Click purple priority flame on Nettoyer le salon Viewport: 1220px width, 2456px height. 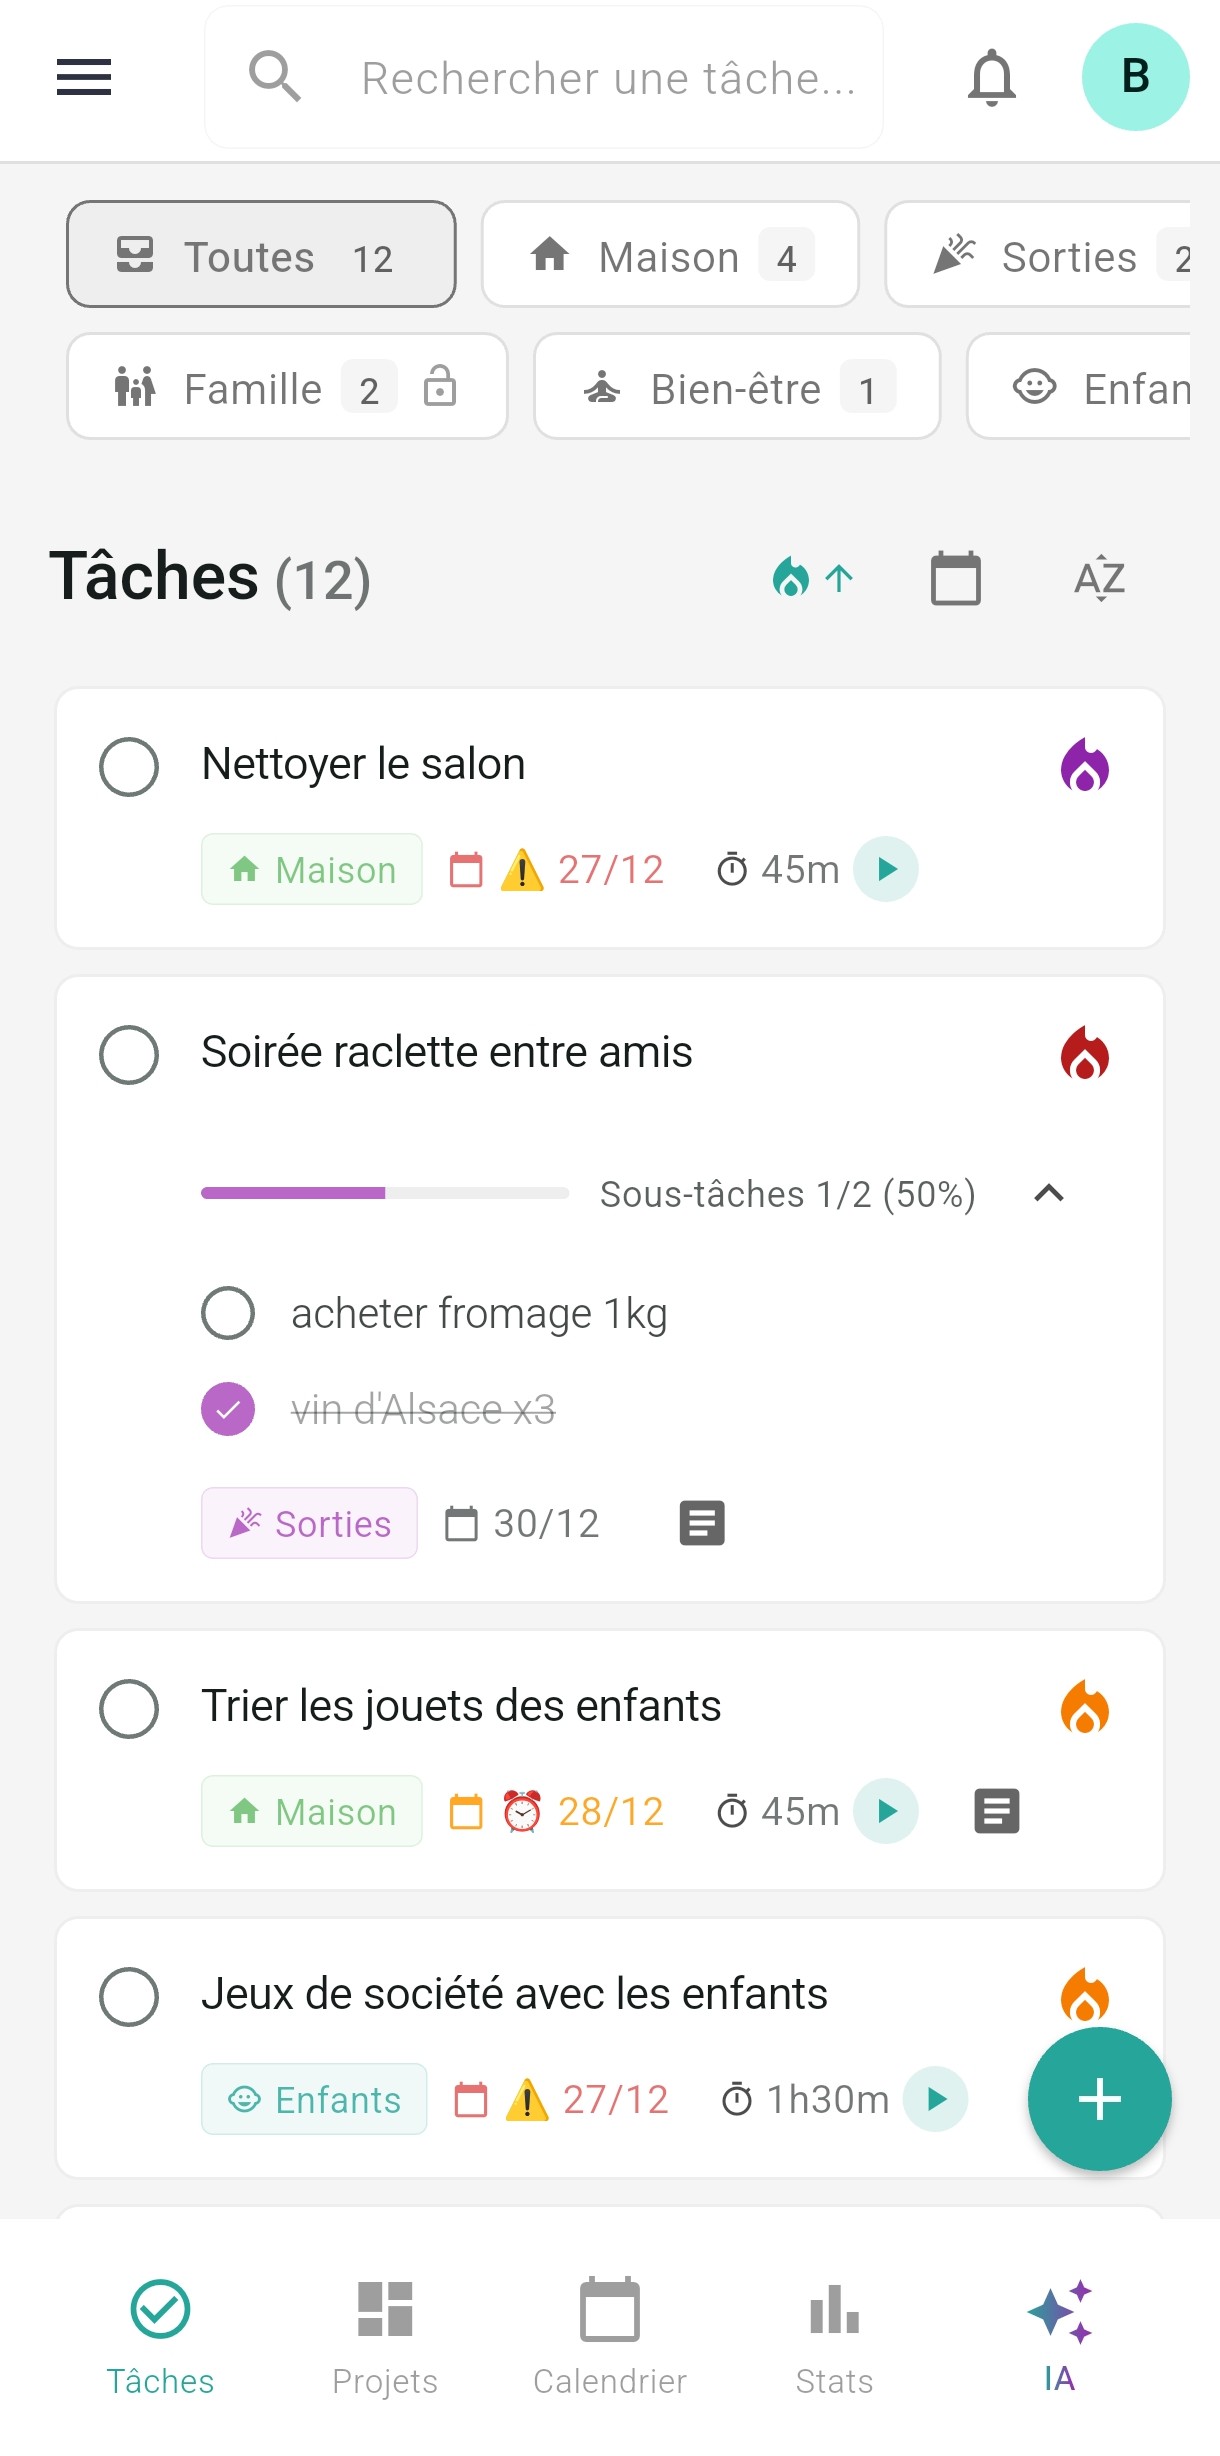coord(1084,766)
